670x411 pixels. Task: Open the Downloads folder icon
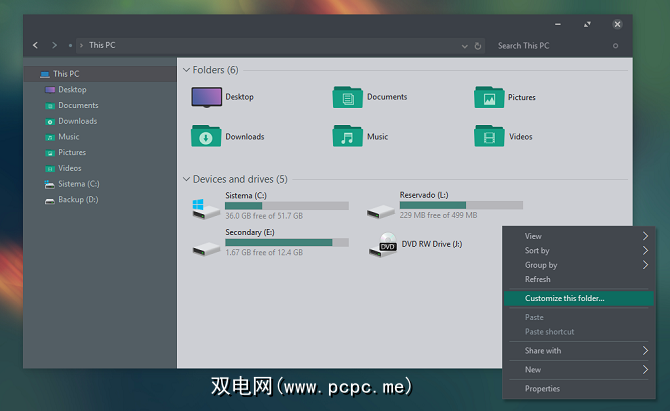click(206, 136)
